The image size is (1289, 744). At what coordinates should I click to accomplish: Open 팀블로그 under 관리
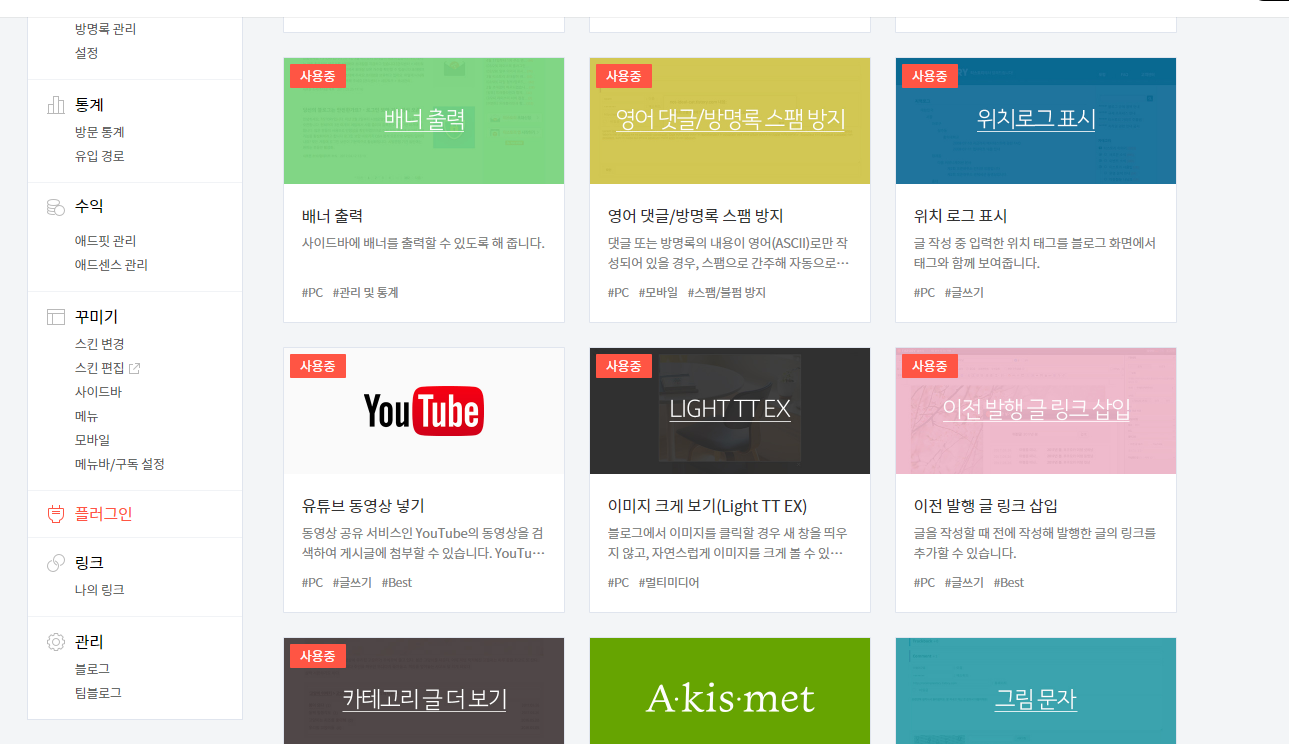98,693
